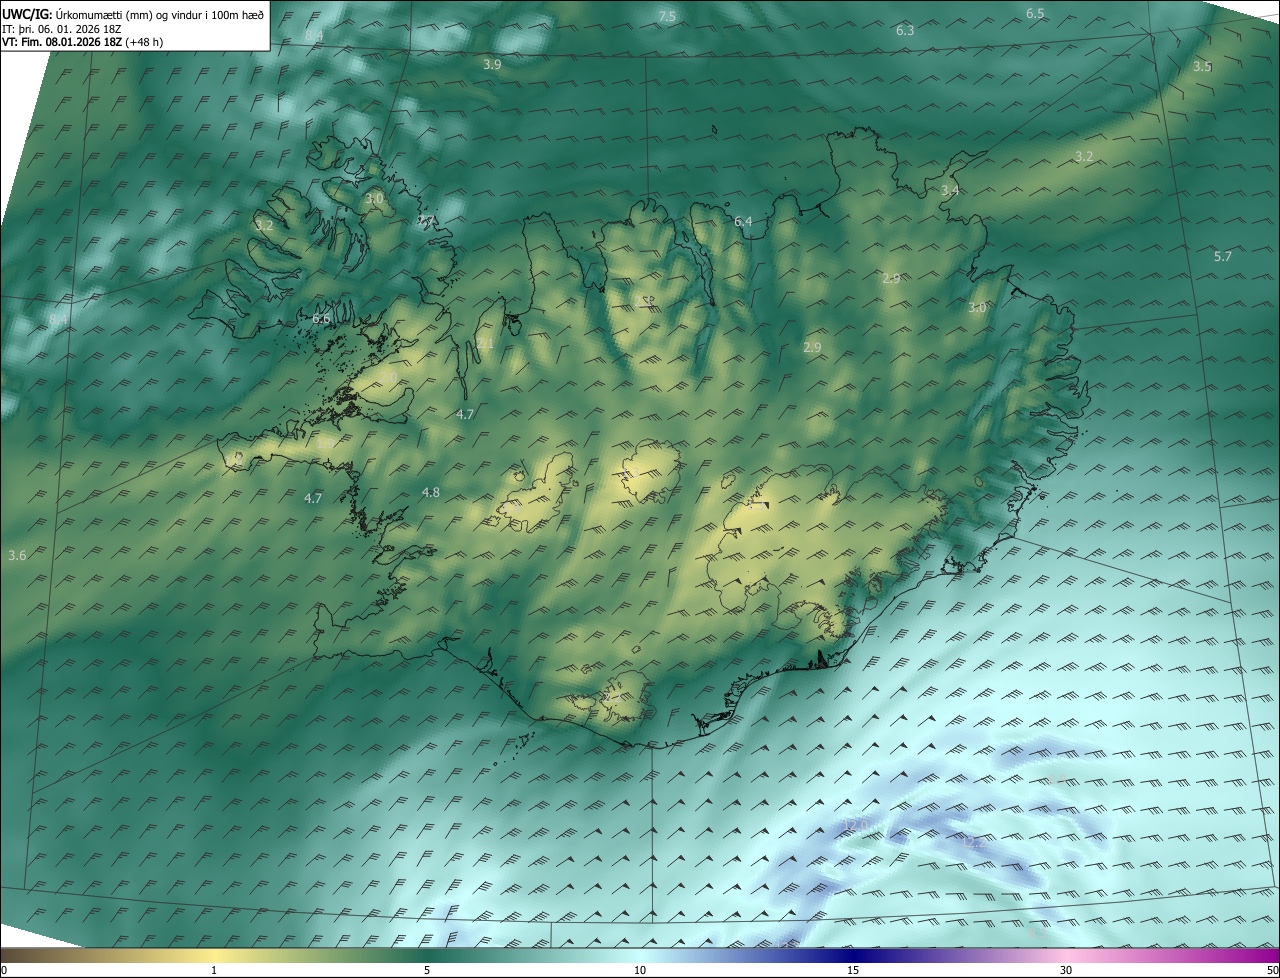Click the valid time line 'VT: Fim. 08.01.2026 18Z (+48 h)'
Screen dimensions: 1280x978
click(x=83, y=42)
